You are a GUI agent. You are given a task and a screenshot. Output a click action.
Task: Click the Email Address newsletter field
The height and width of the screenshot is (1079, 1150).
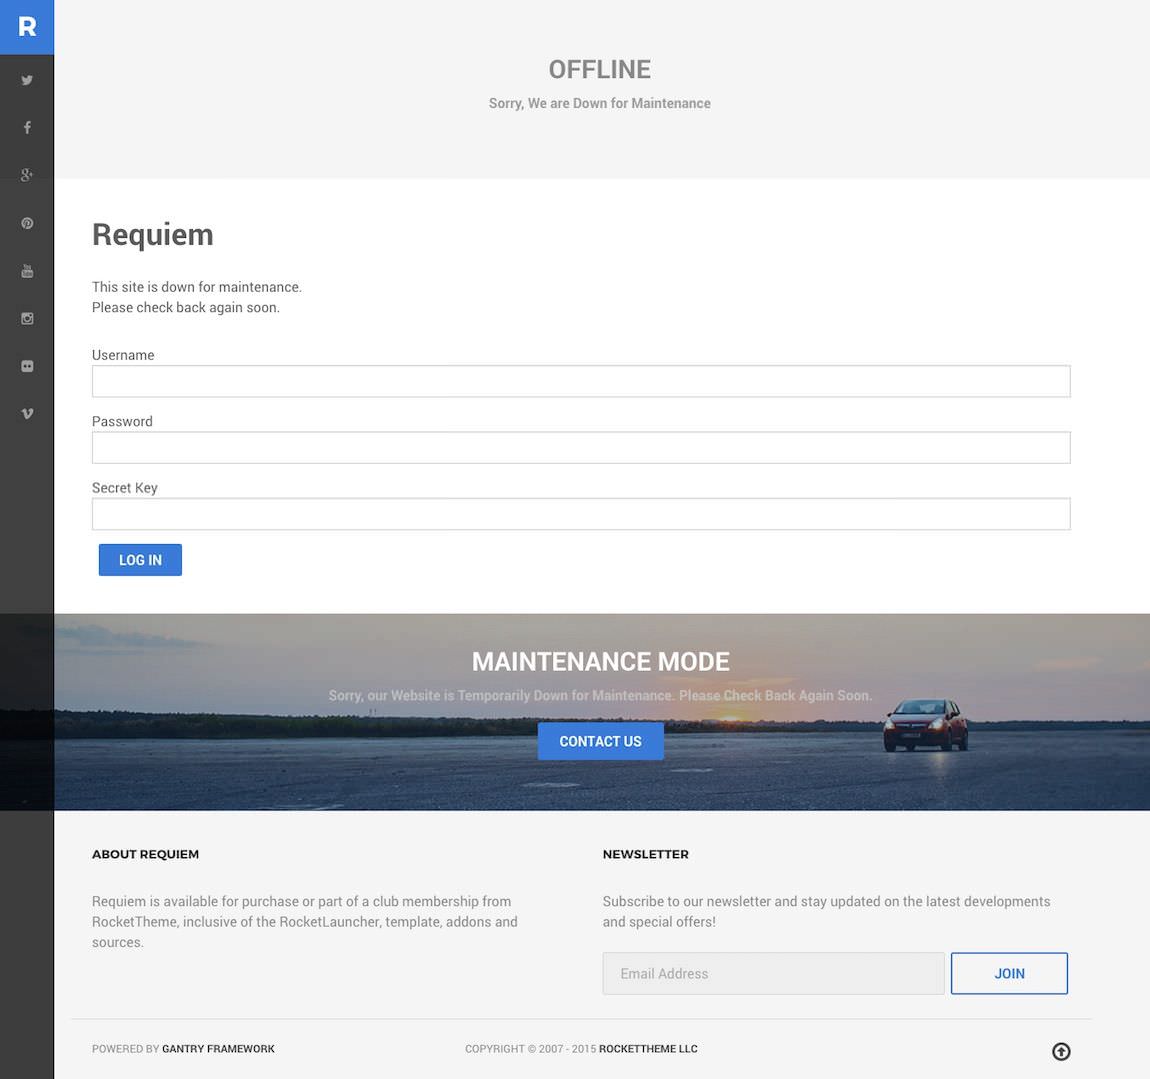[x=773, y=973]
